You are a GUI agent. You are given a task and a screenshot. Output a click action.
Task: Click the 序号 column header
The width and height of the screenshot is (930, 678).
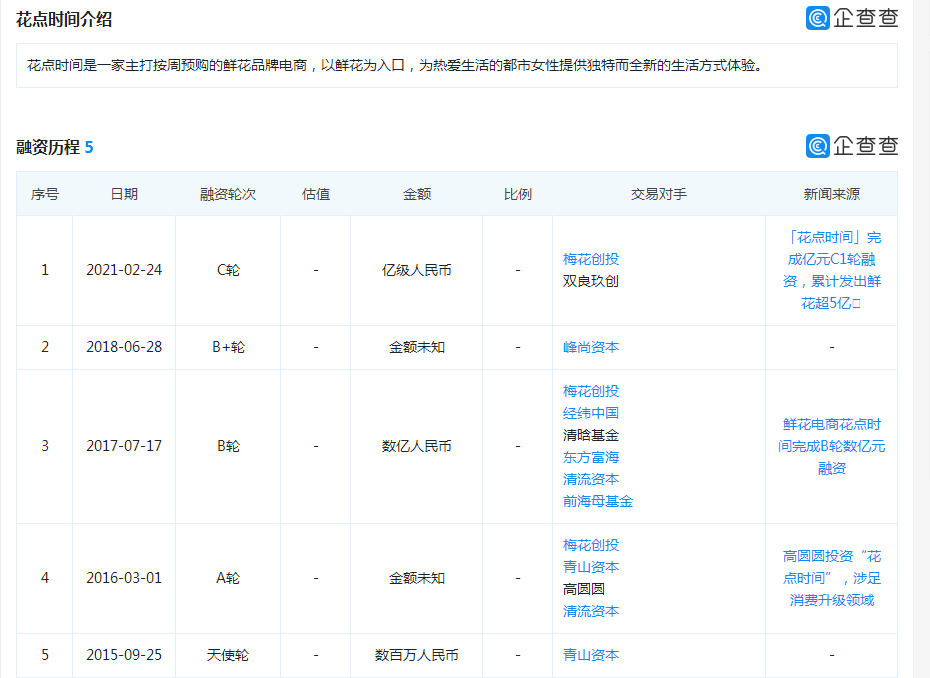44,194
